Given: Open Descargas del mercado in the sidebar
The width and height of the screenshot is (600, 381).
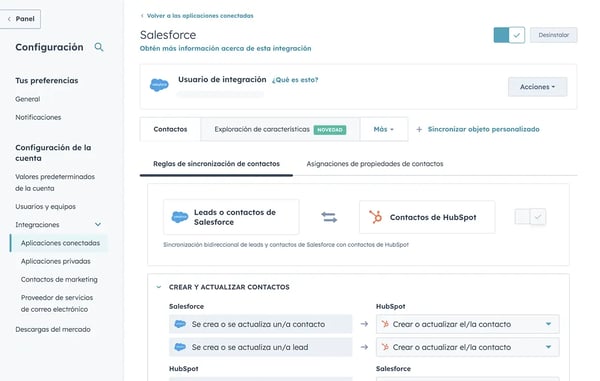Looking at the screenshot, I should [x=53, y=329].
